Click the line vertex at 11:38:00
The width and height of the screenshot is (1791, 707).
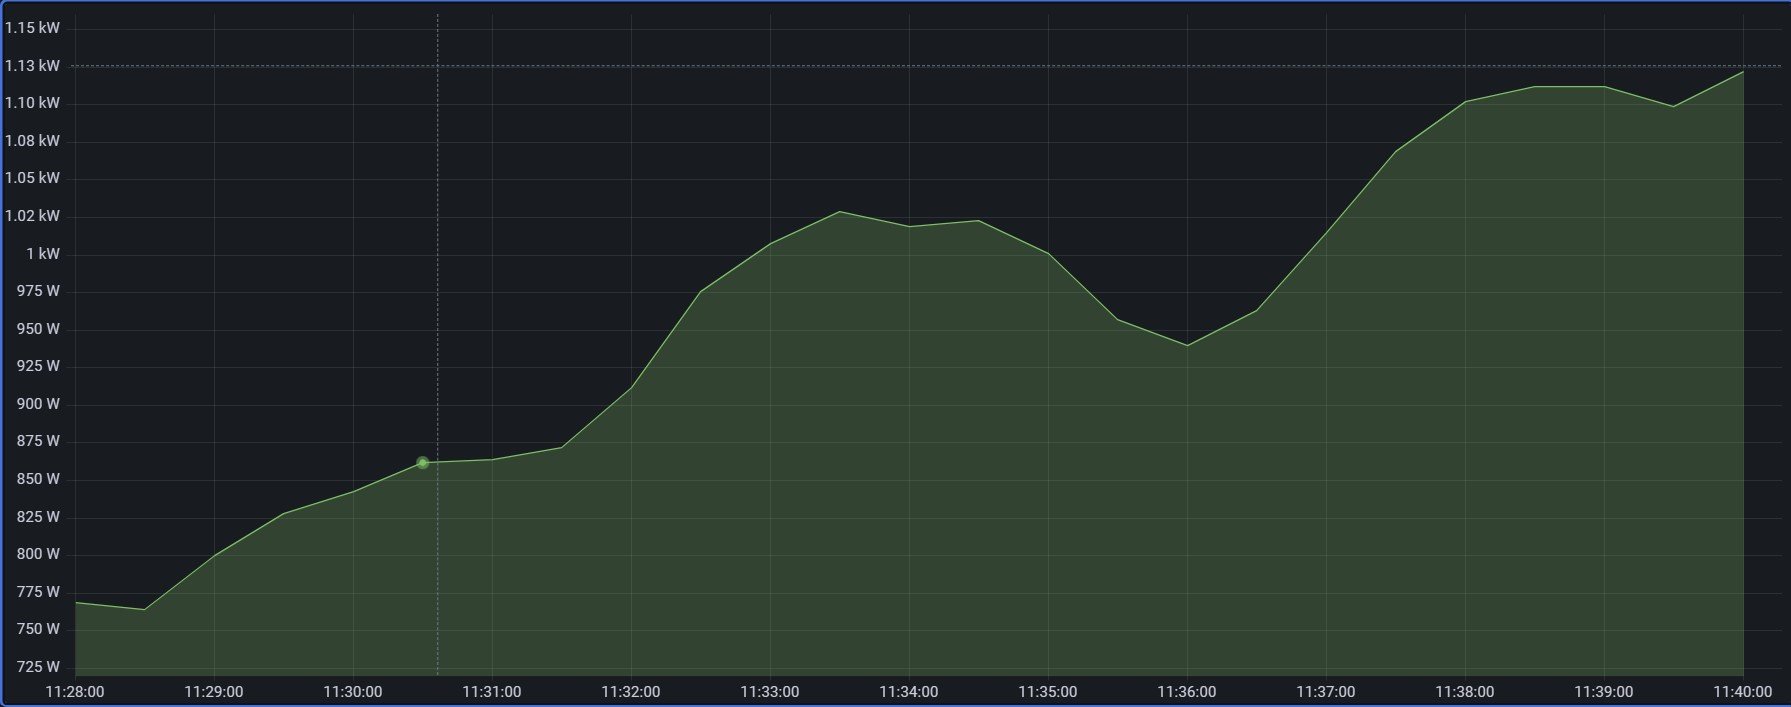click(1465, 102)
